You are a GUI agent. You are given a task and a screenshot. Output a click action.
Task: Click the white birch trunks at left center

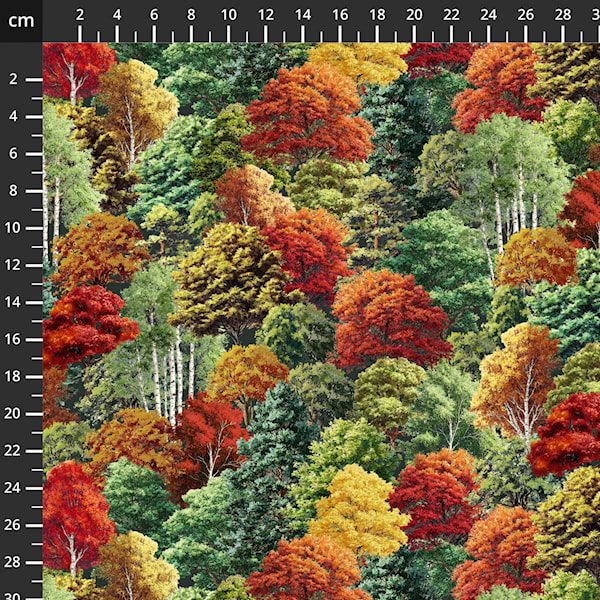(170, 379)
